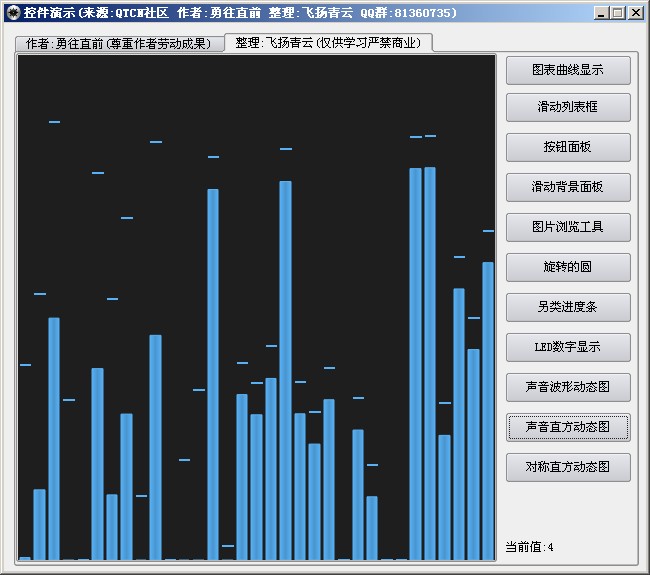Viewport: 650px width, 575px height.
Task: Open 滑动背景面板 demo
Action: pyautogui.click(x=568, y=187)
